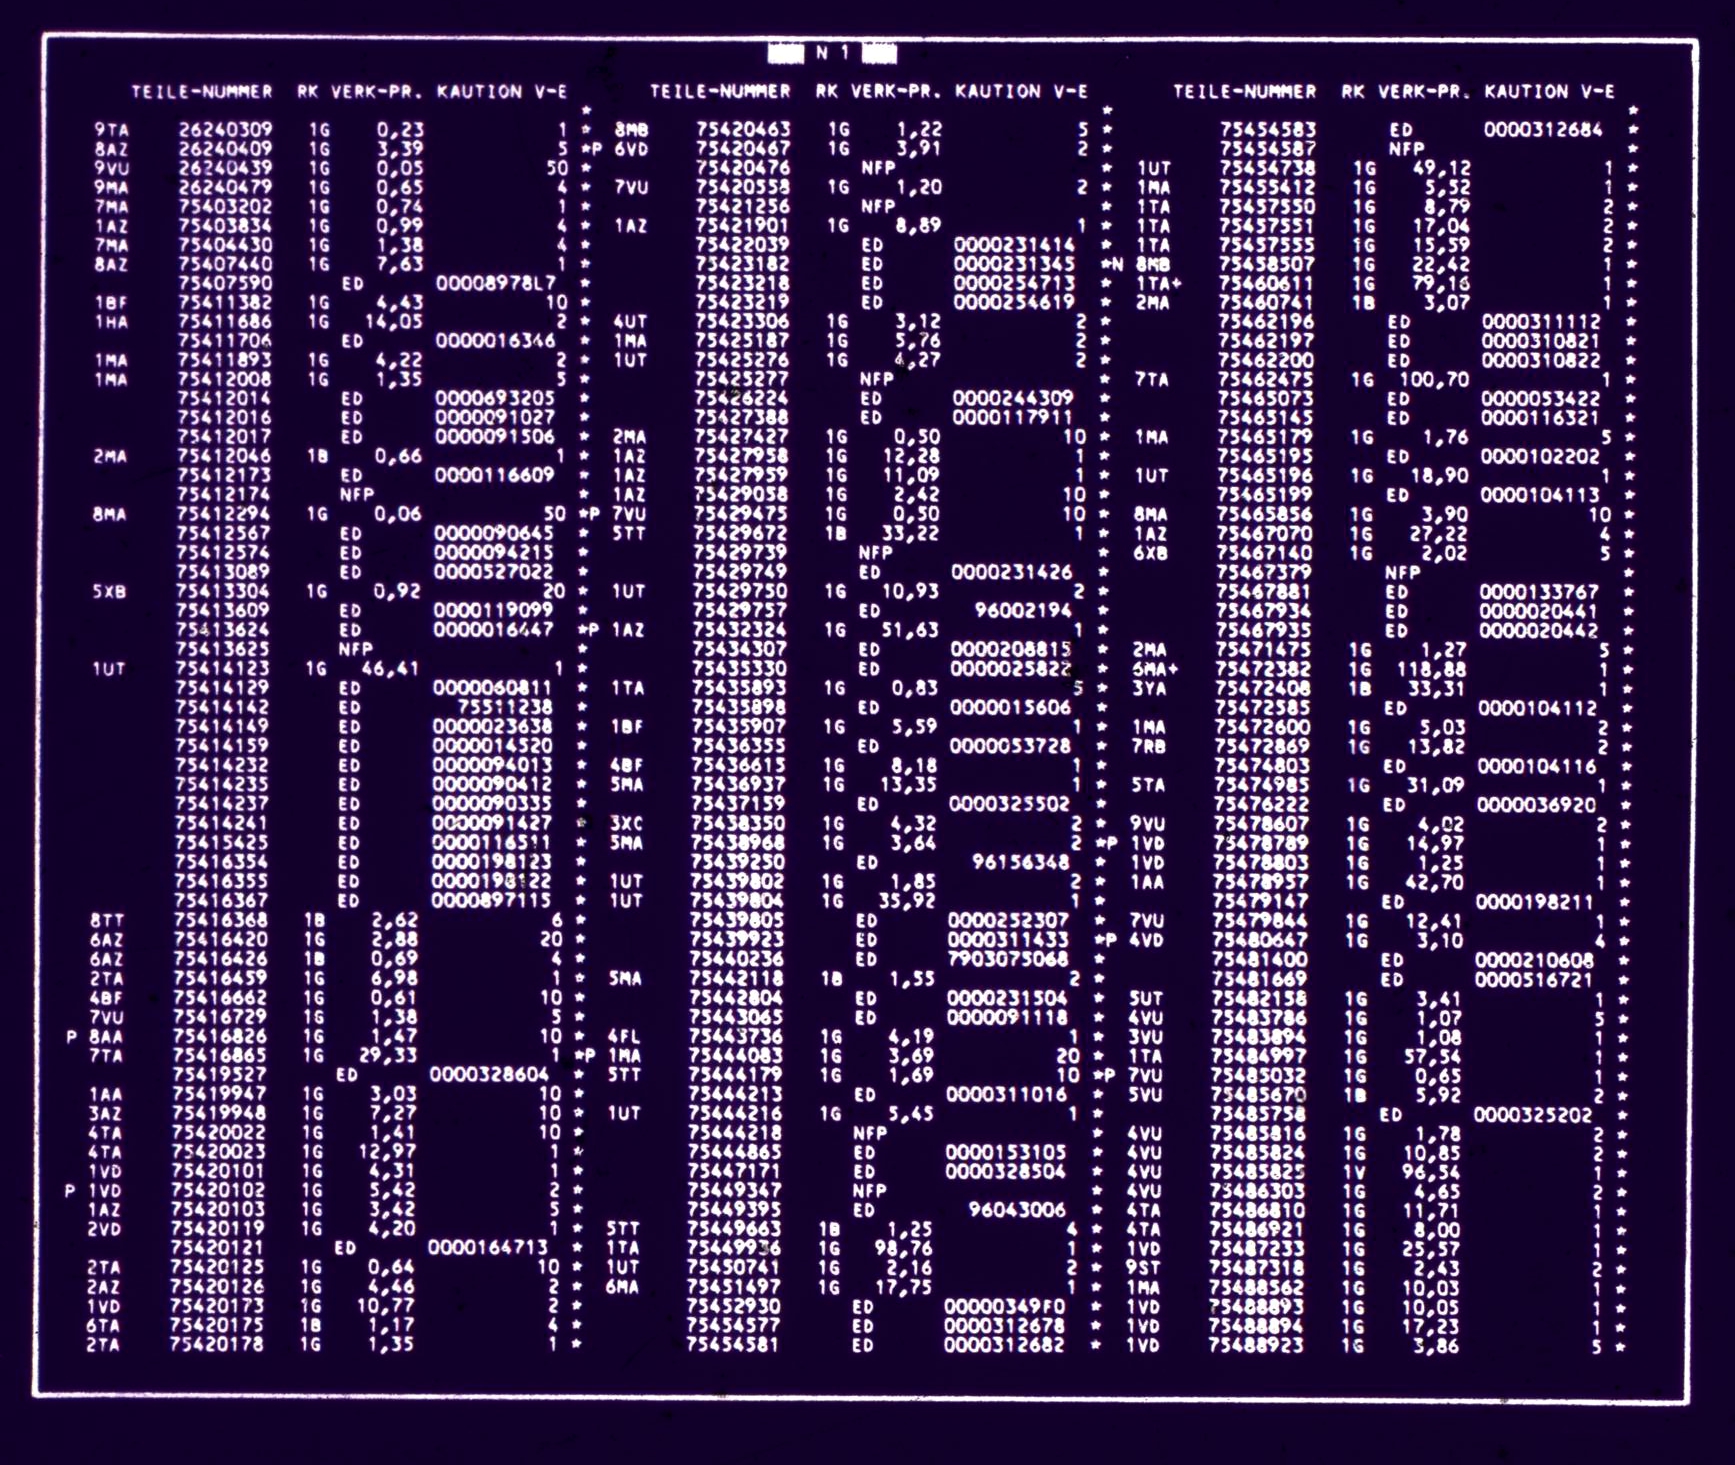Click price 33,22

(x=910, y=533)
